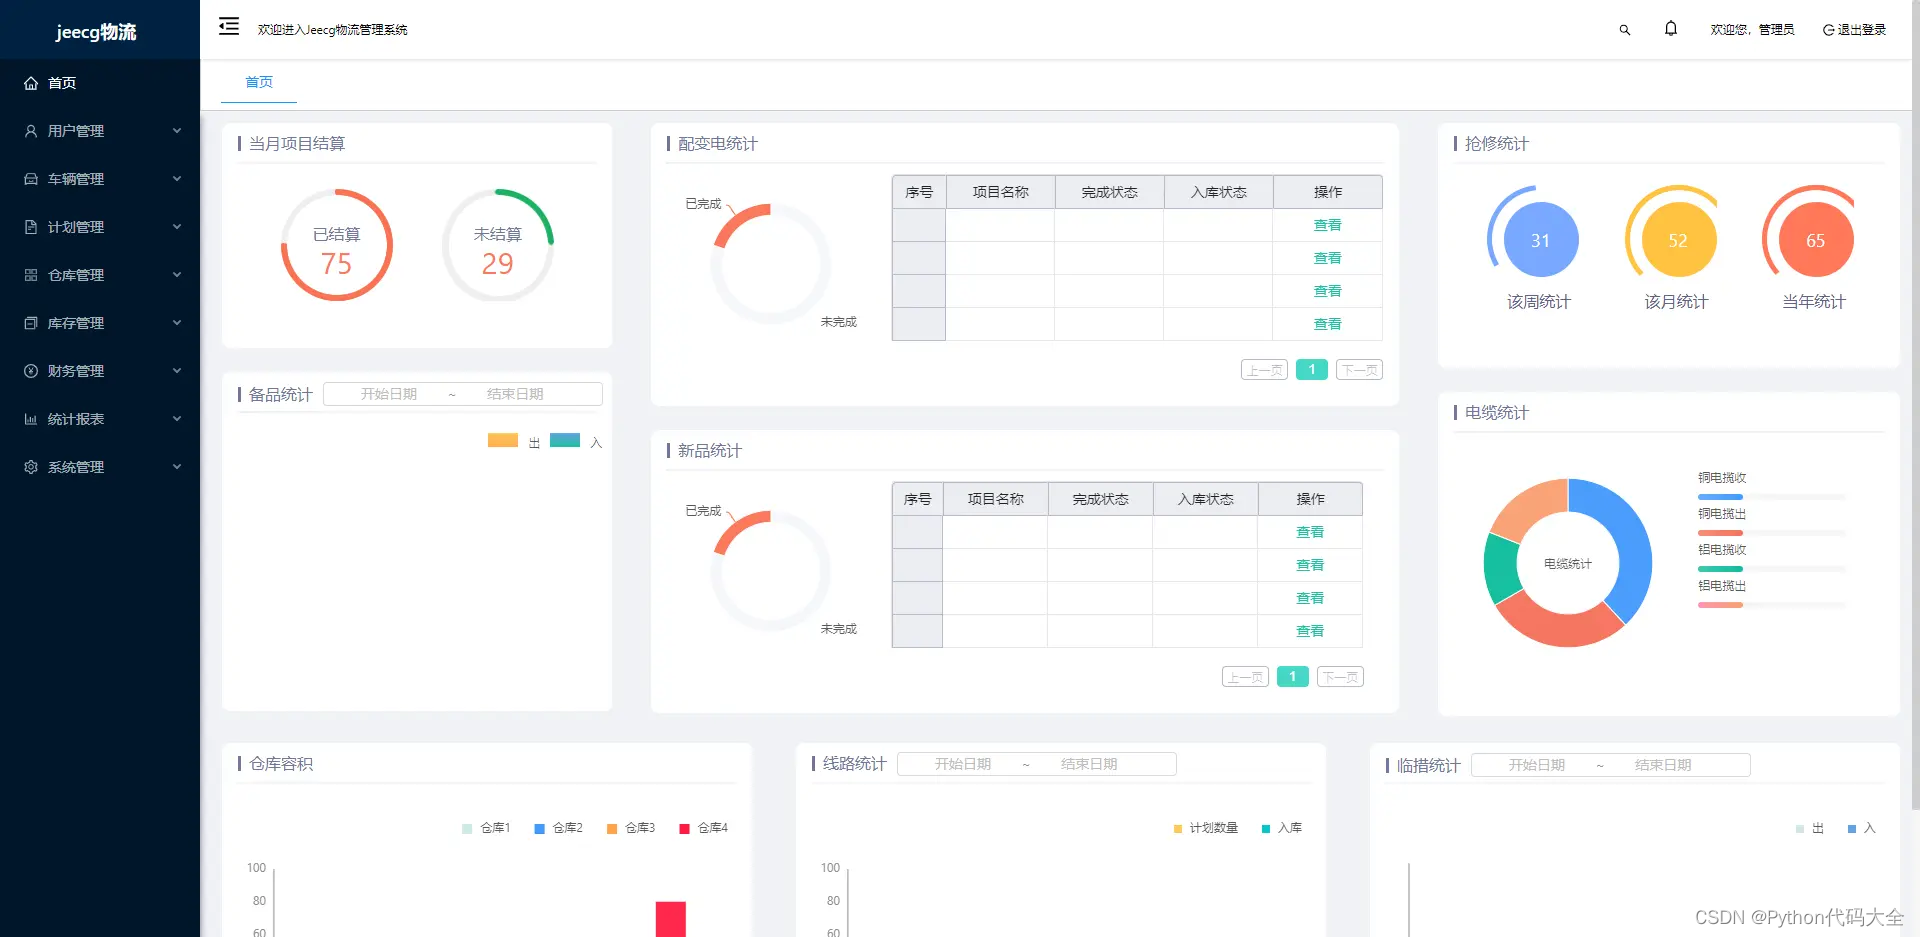Expand the 系统管理 menu chevron

pyautogui.click(x=177, y=467)
